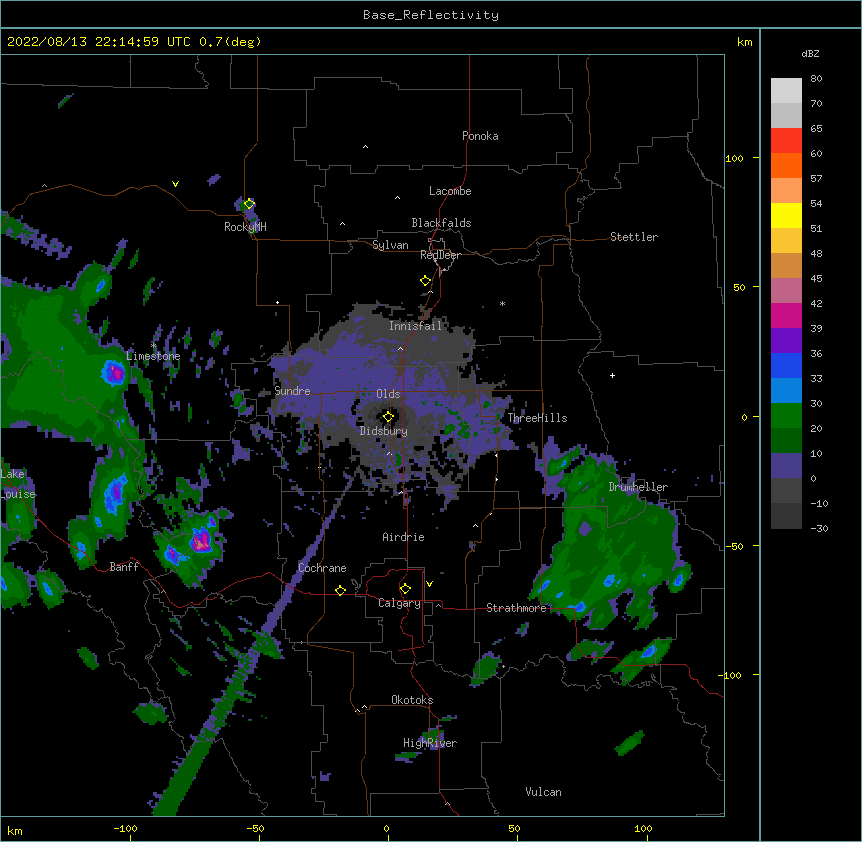Click the km unit label at top right
The image size is (862, 842).
click(744, 42)
